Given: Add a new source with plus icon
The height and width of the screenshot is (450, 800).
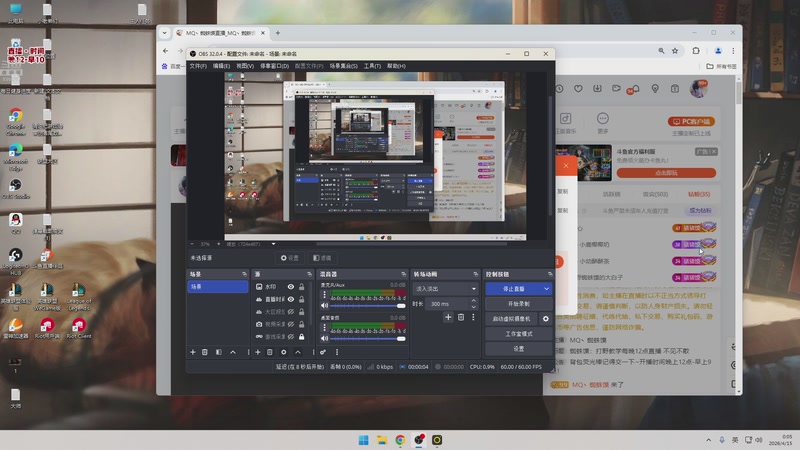Looking at the screenshot, I should tap(258, 352).
